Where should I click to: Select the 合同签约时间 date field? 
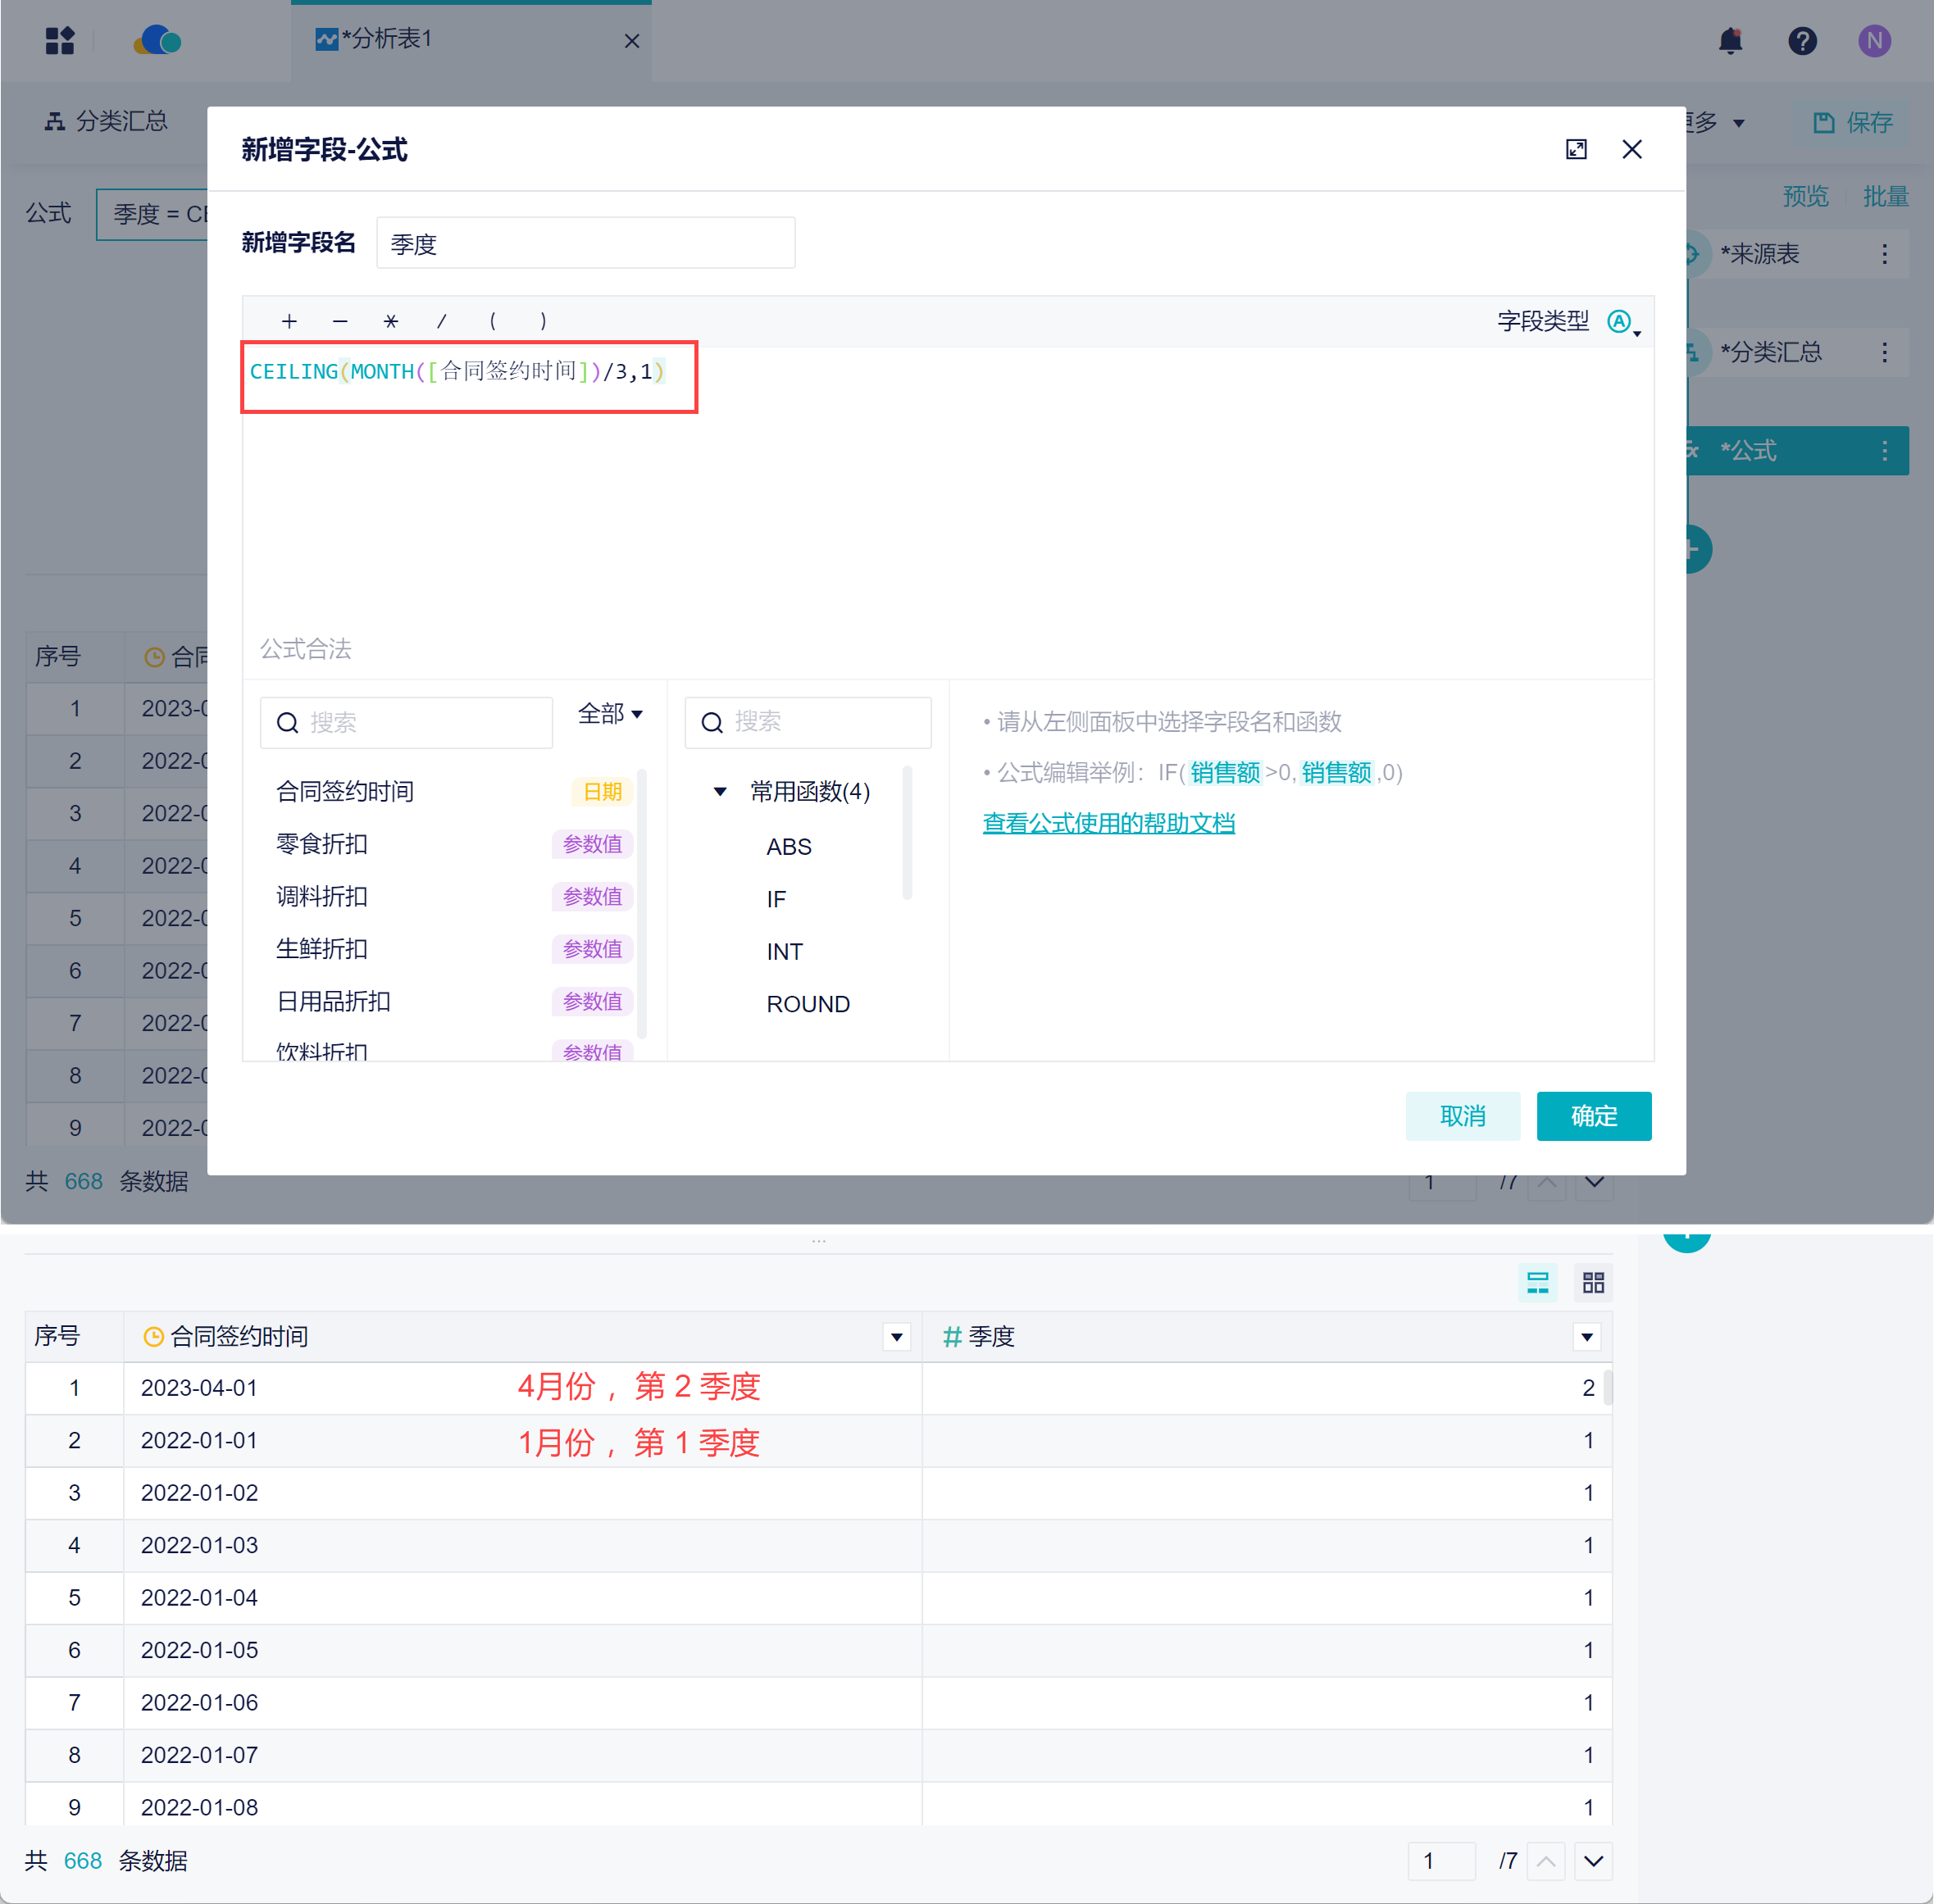(346, 792)
